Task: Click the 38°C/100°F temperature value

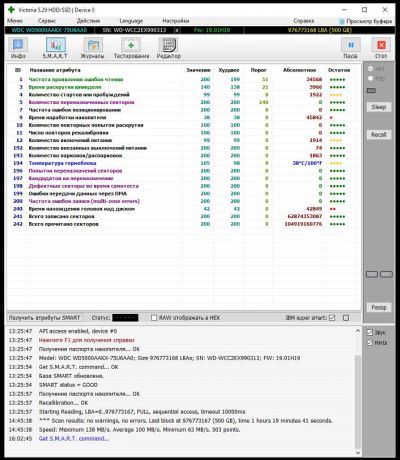Action: [307, 163]
